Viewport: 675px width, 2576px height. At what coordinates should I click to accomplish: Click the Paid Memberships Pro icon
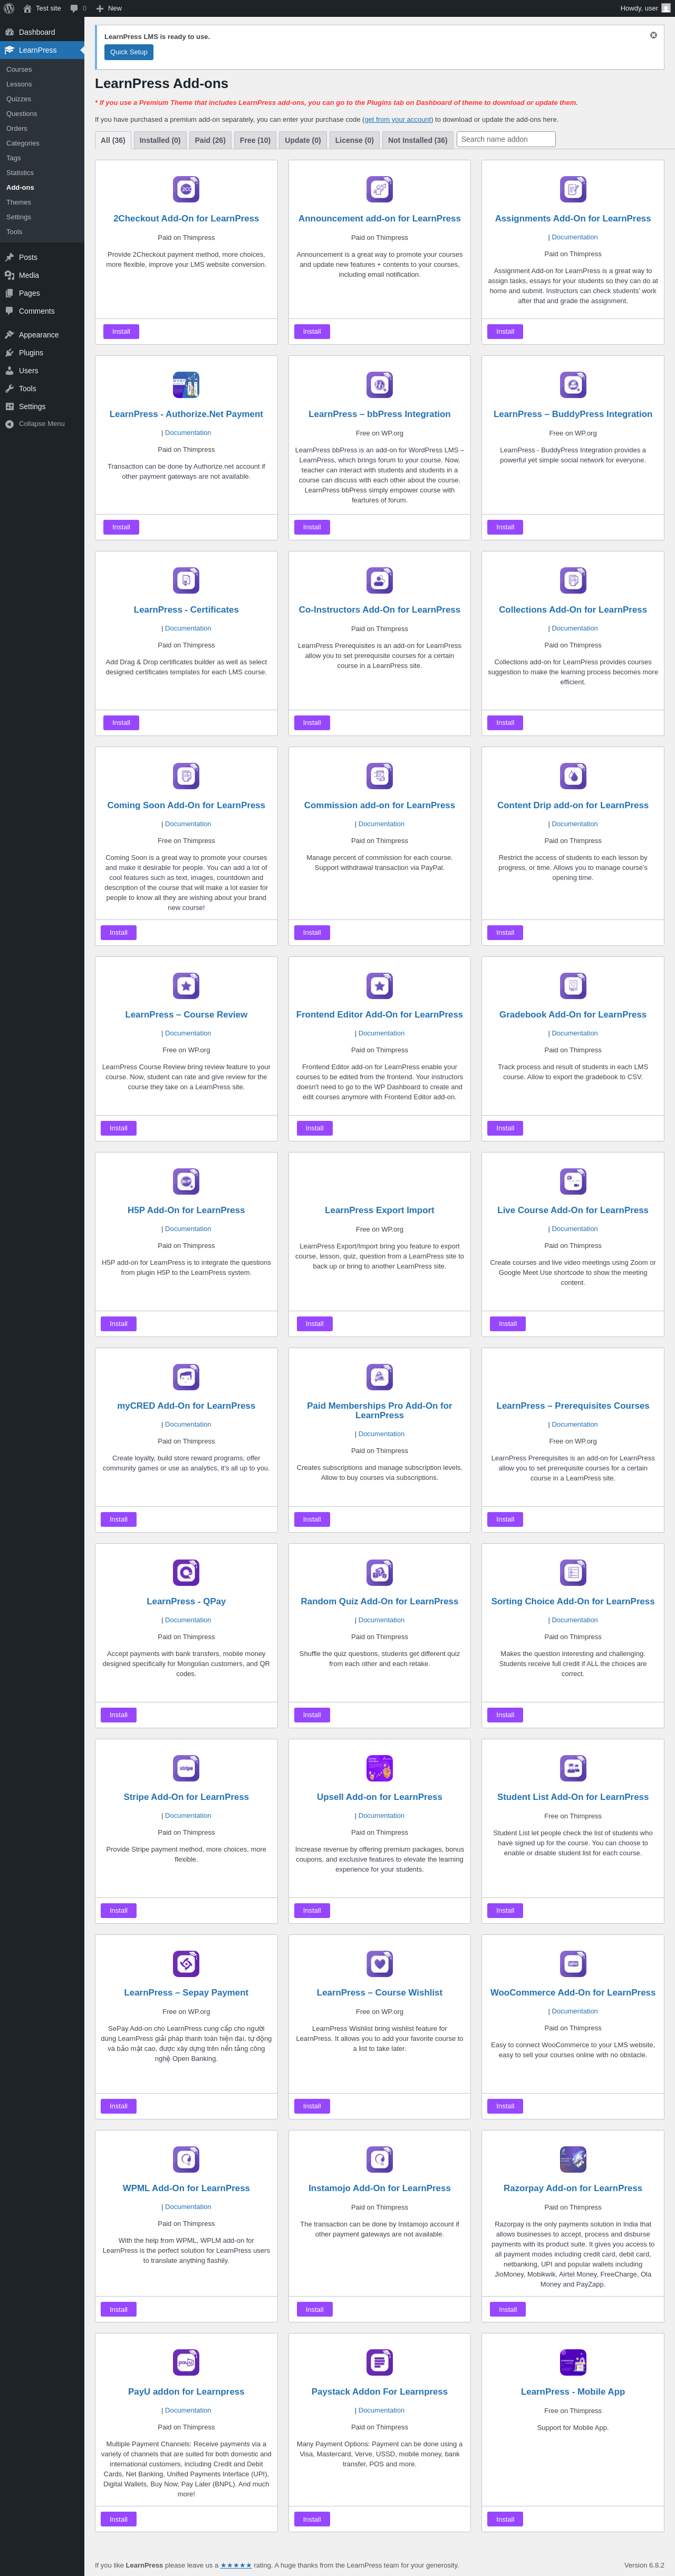[x=379, y=1376]
